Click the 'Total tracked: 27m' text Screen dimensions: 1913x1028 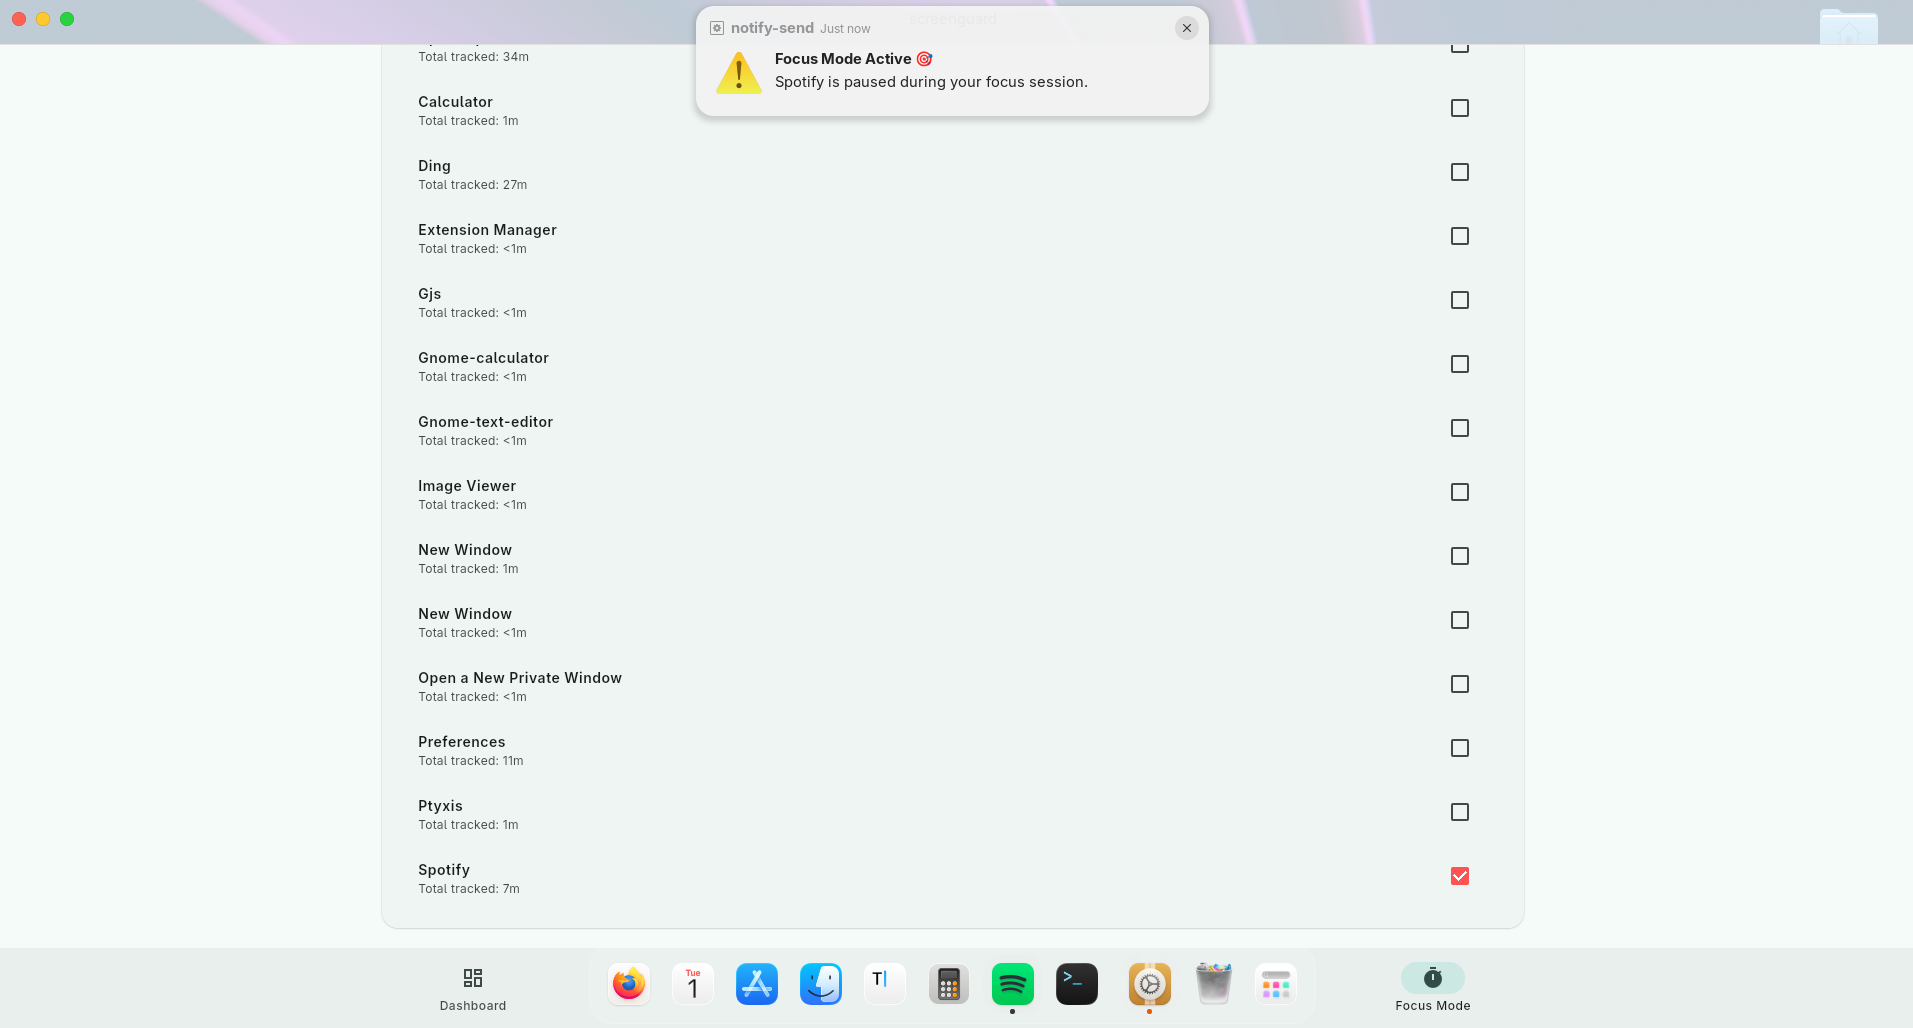[x=473, y=185]
